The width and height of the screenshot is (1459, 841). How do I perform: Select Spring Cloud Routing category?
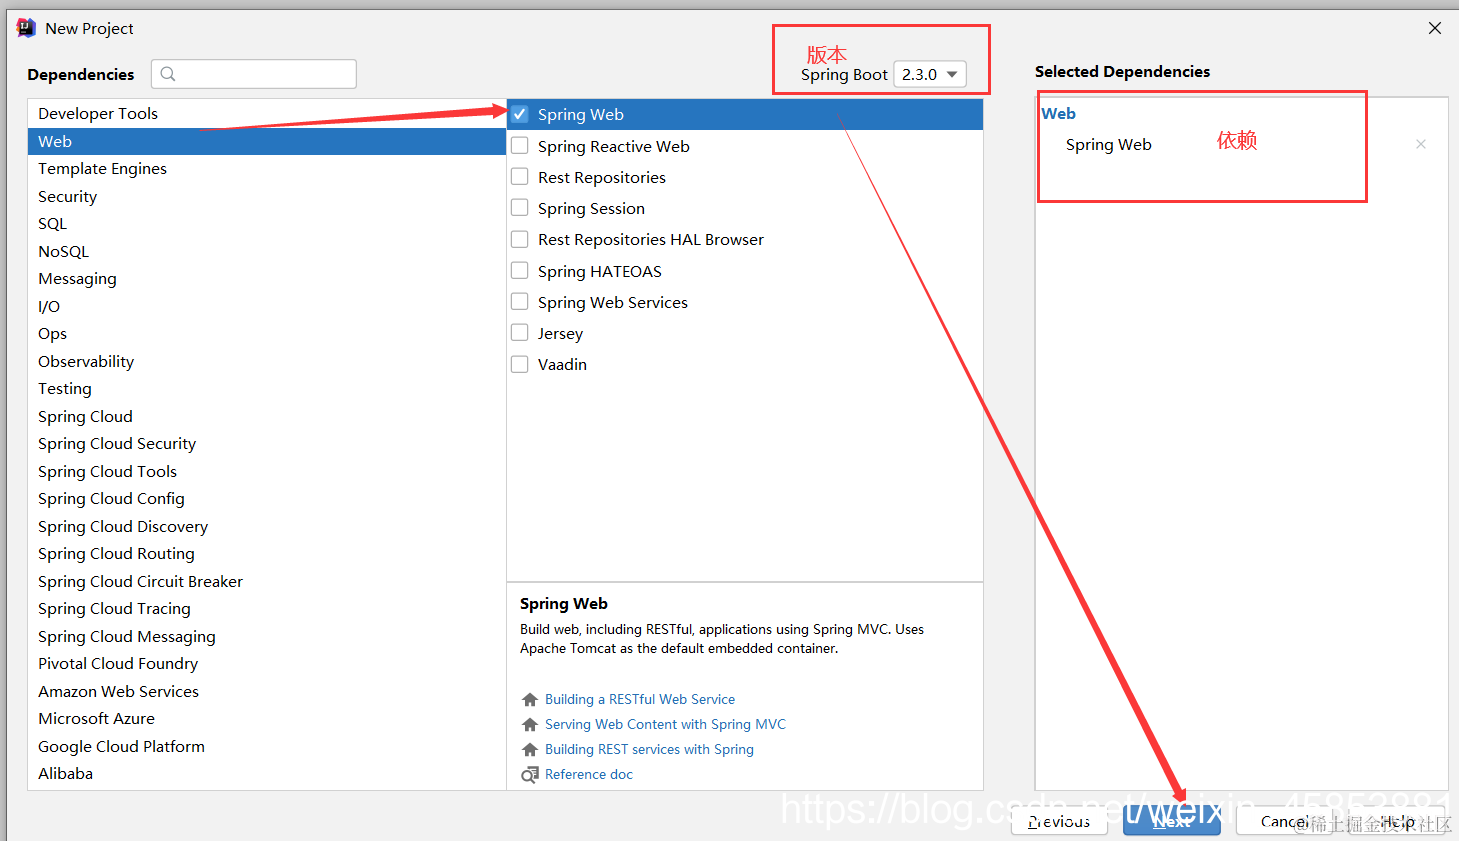tap(267, 553)
